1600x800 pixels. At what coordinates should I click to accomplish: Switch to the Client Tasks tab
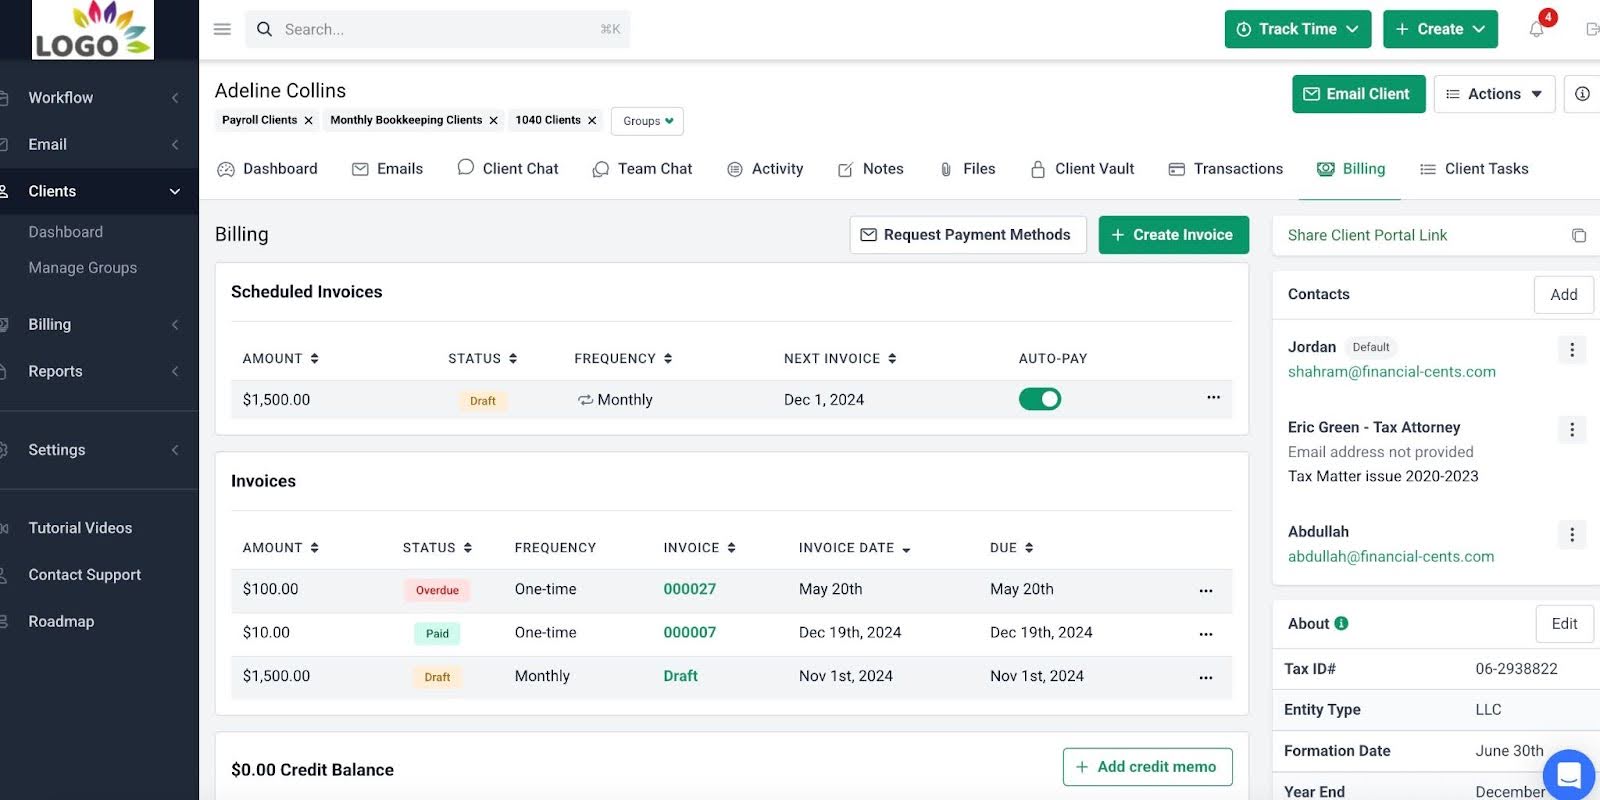[1474, 169]
